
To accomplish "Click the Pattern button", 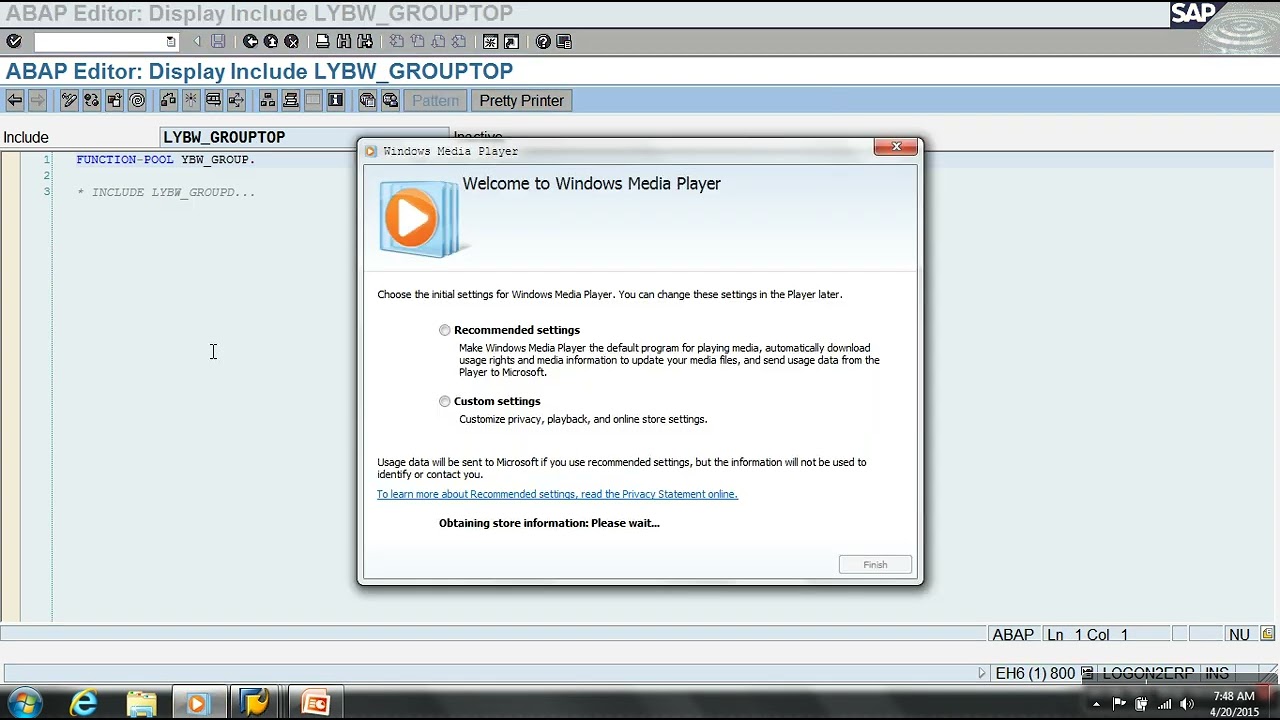I will 435,100.
